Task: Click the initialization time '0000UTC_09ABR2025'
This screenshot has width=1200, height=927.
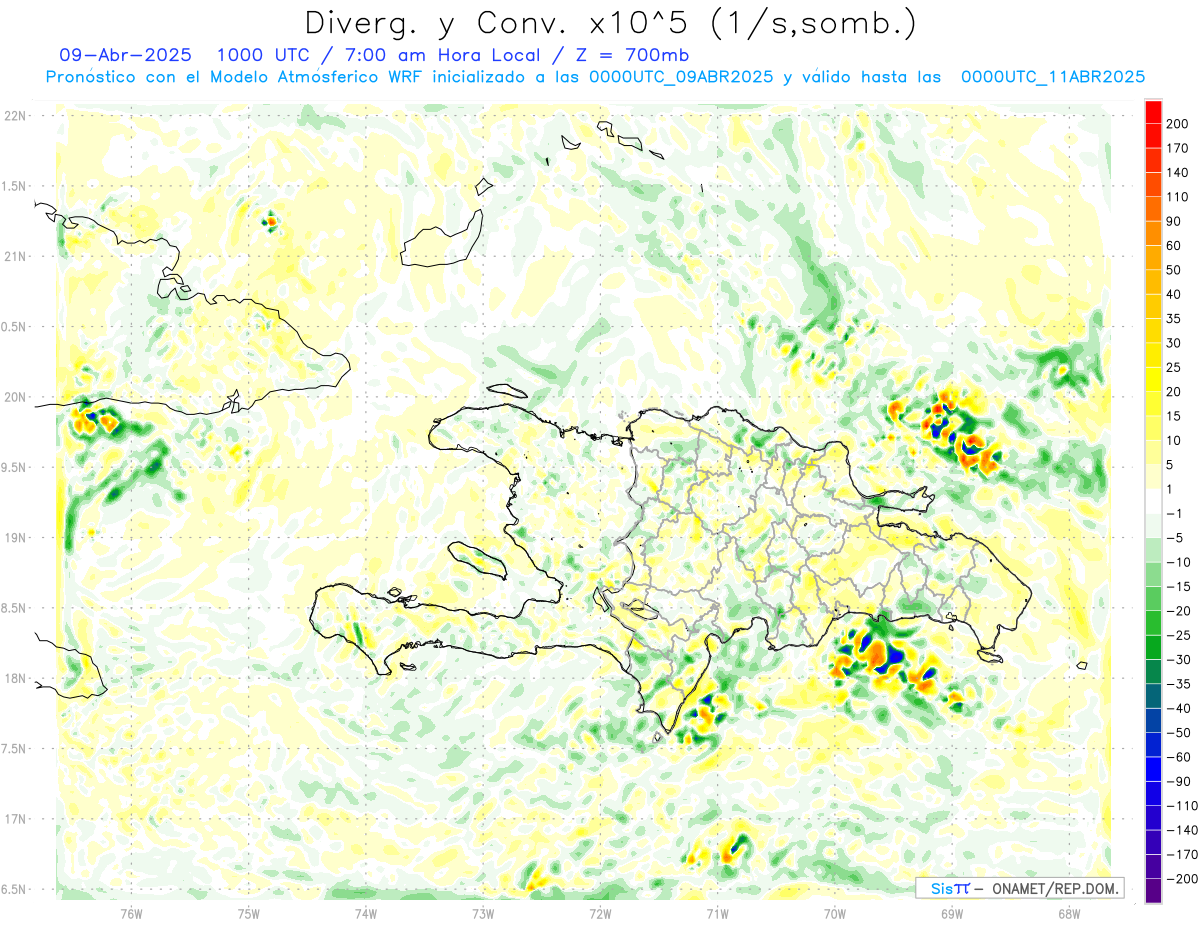Action: 681,77
